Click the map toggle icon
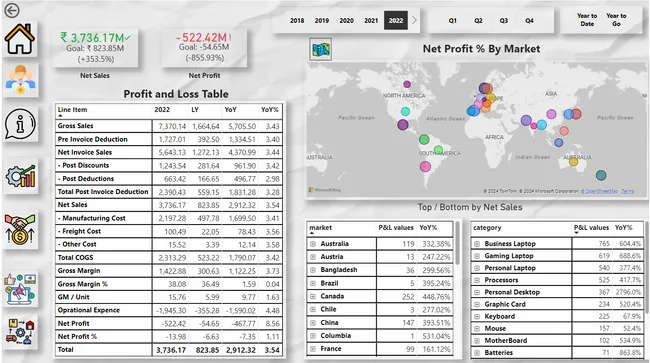This screenshot has width=650, height=363. coord(320,50)
